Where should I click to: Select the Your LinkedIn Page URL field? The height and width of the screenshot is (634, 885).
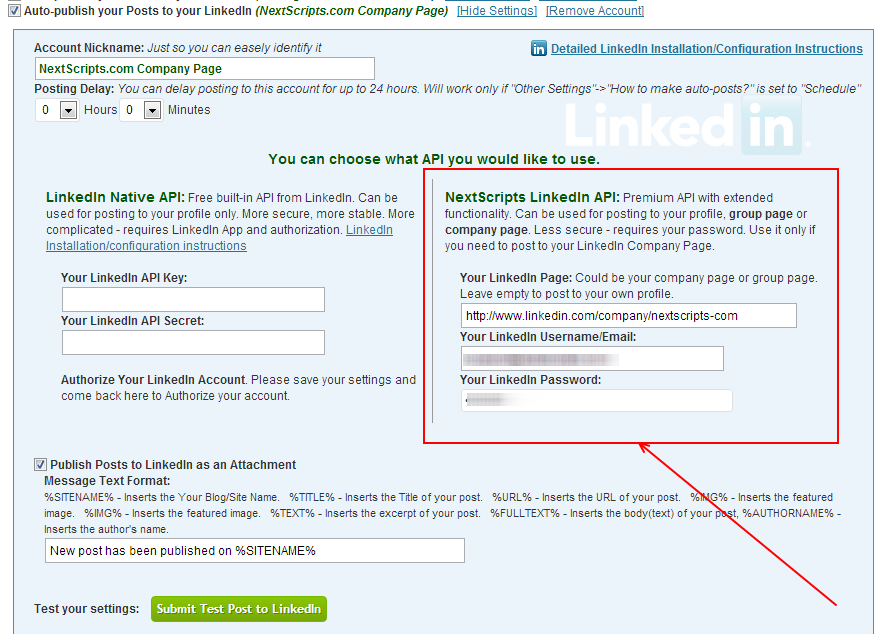629,316
